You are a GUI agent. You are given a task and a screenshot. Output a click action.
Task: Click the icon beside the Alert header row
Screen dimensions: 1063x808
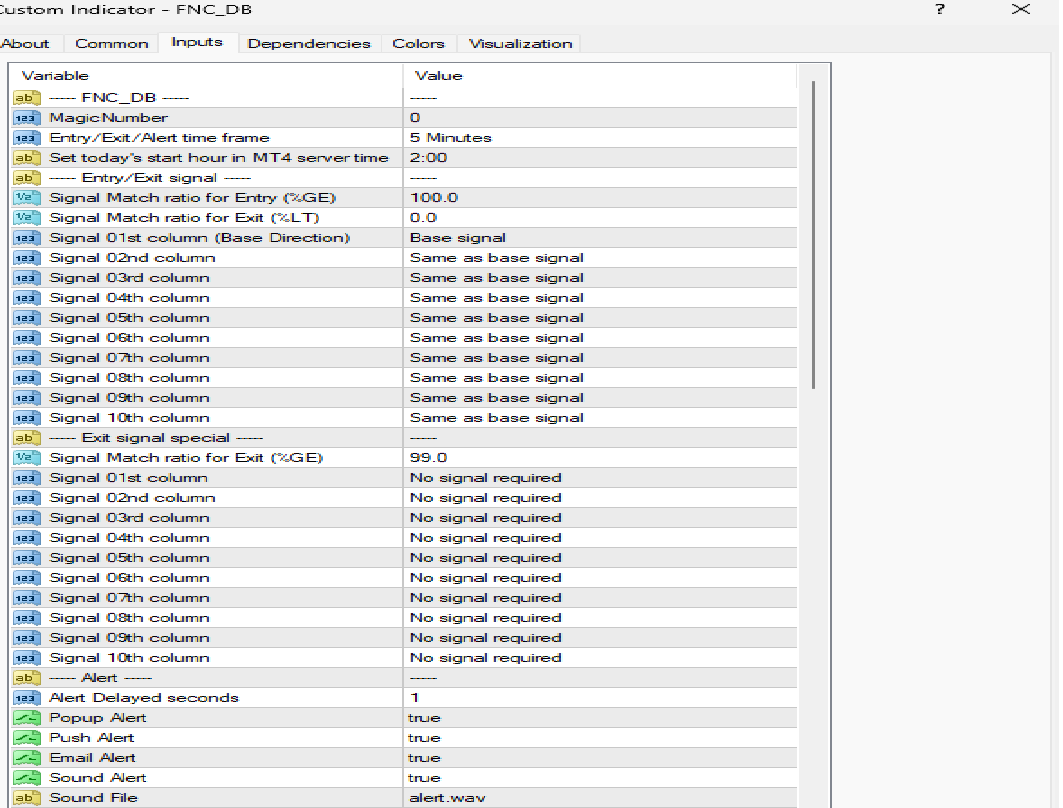(x=26, y=678)
